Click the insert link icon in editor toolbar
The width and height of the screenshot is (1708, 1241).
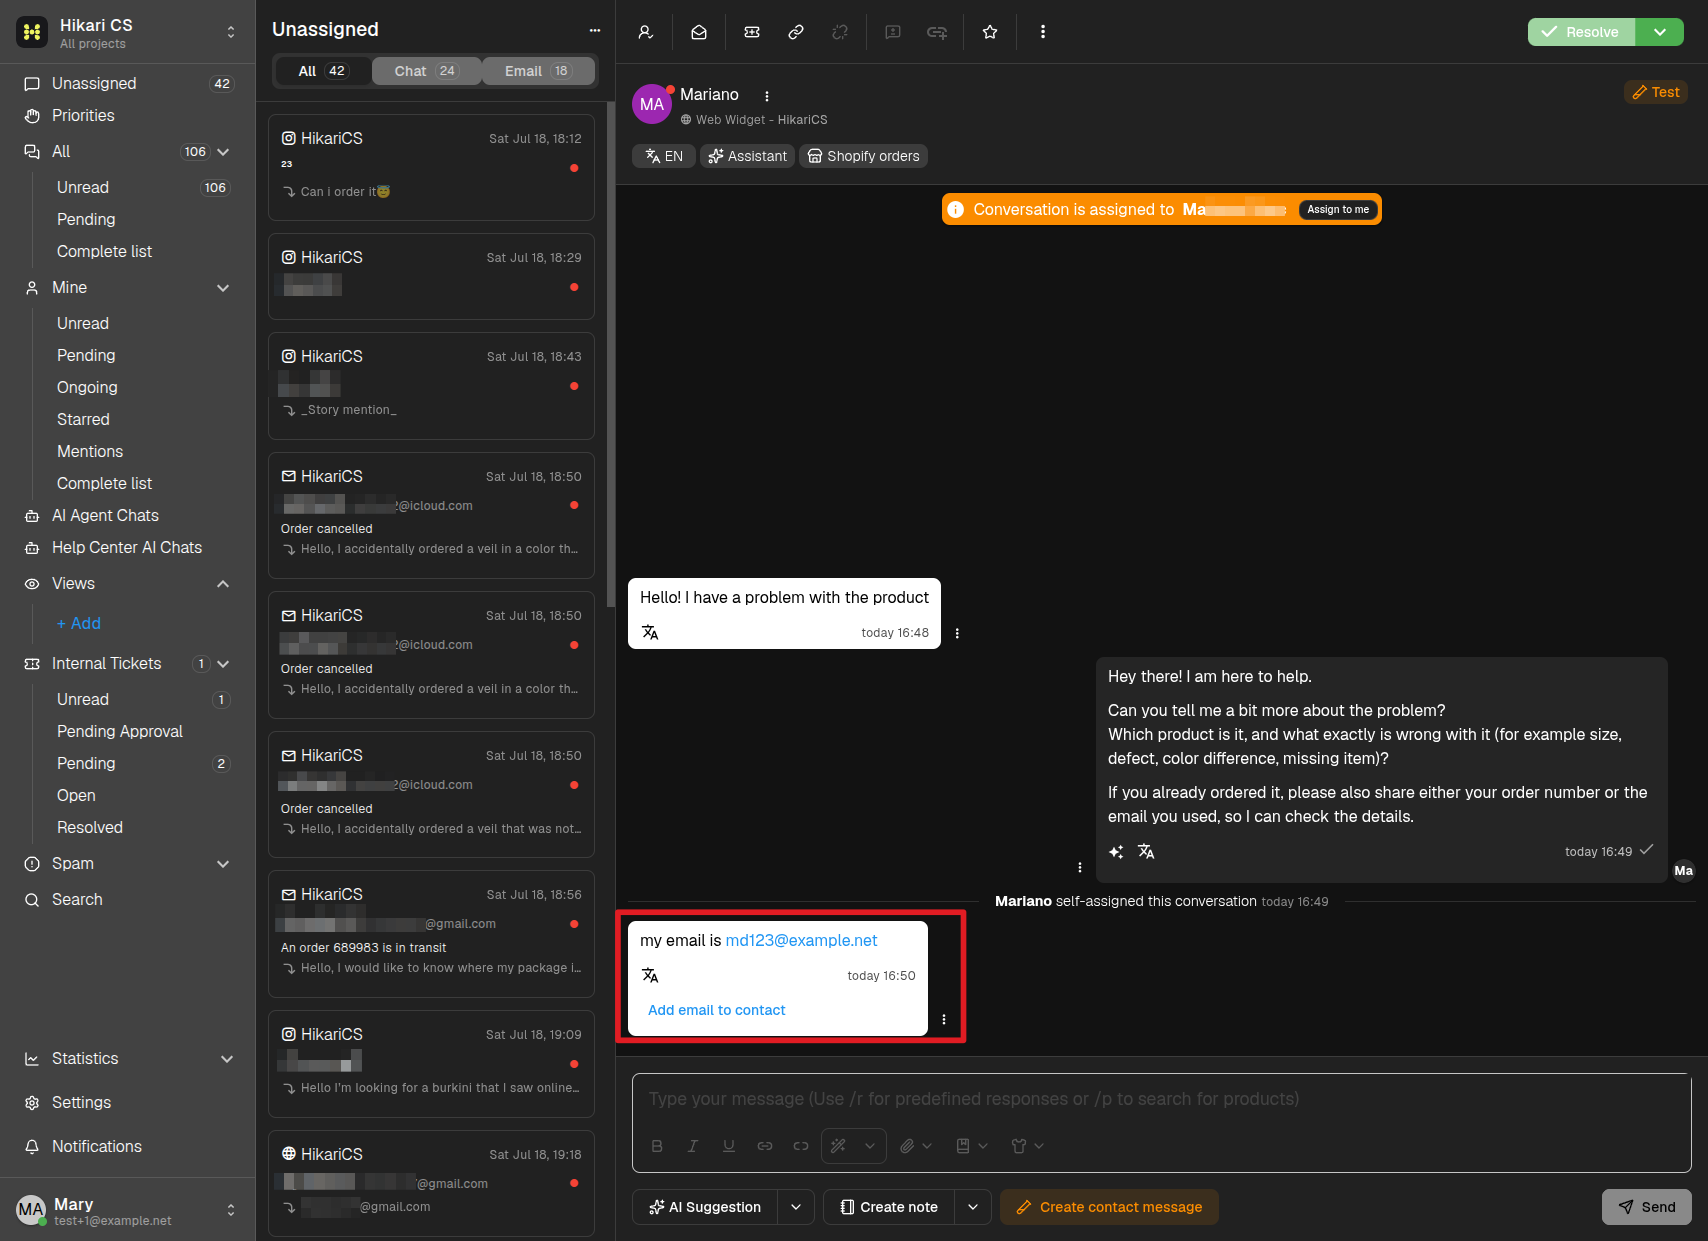click(x=765, y=1146)
